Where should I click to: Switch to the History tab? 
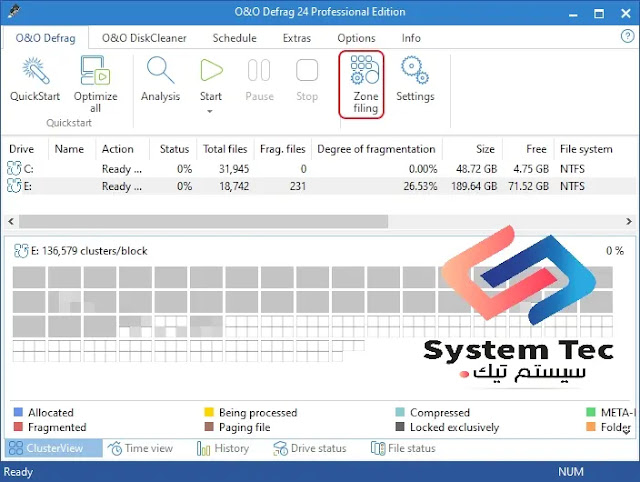(223, 448)
